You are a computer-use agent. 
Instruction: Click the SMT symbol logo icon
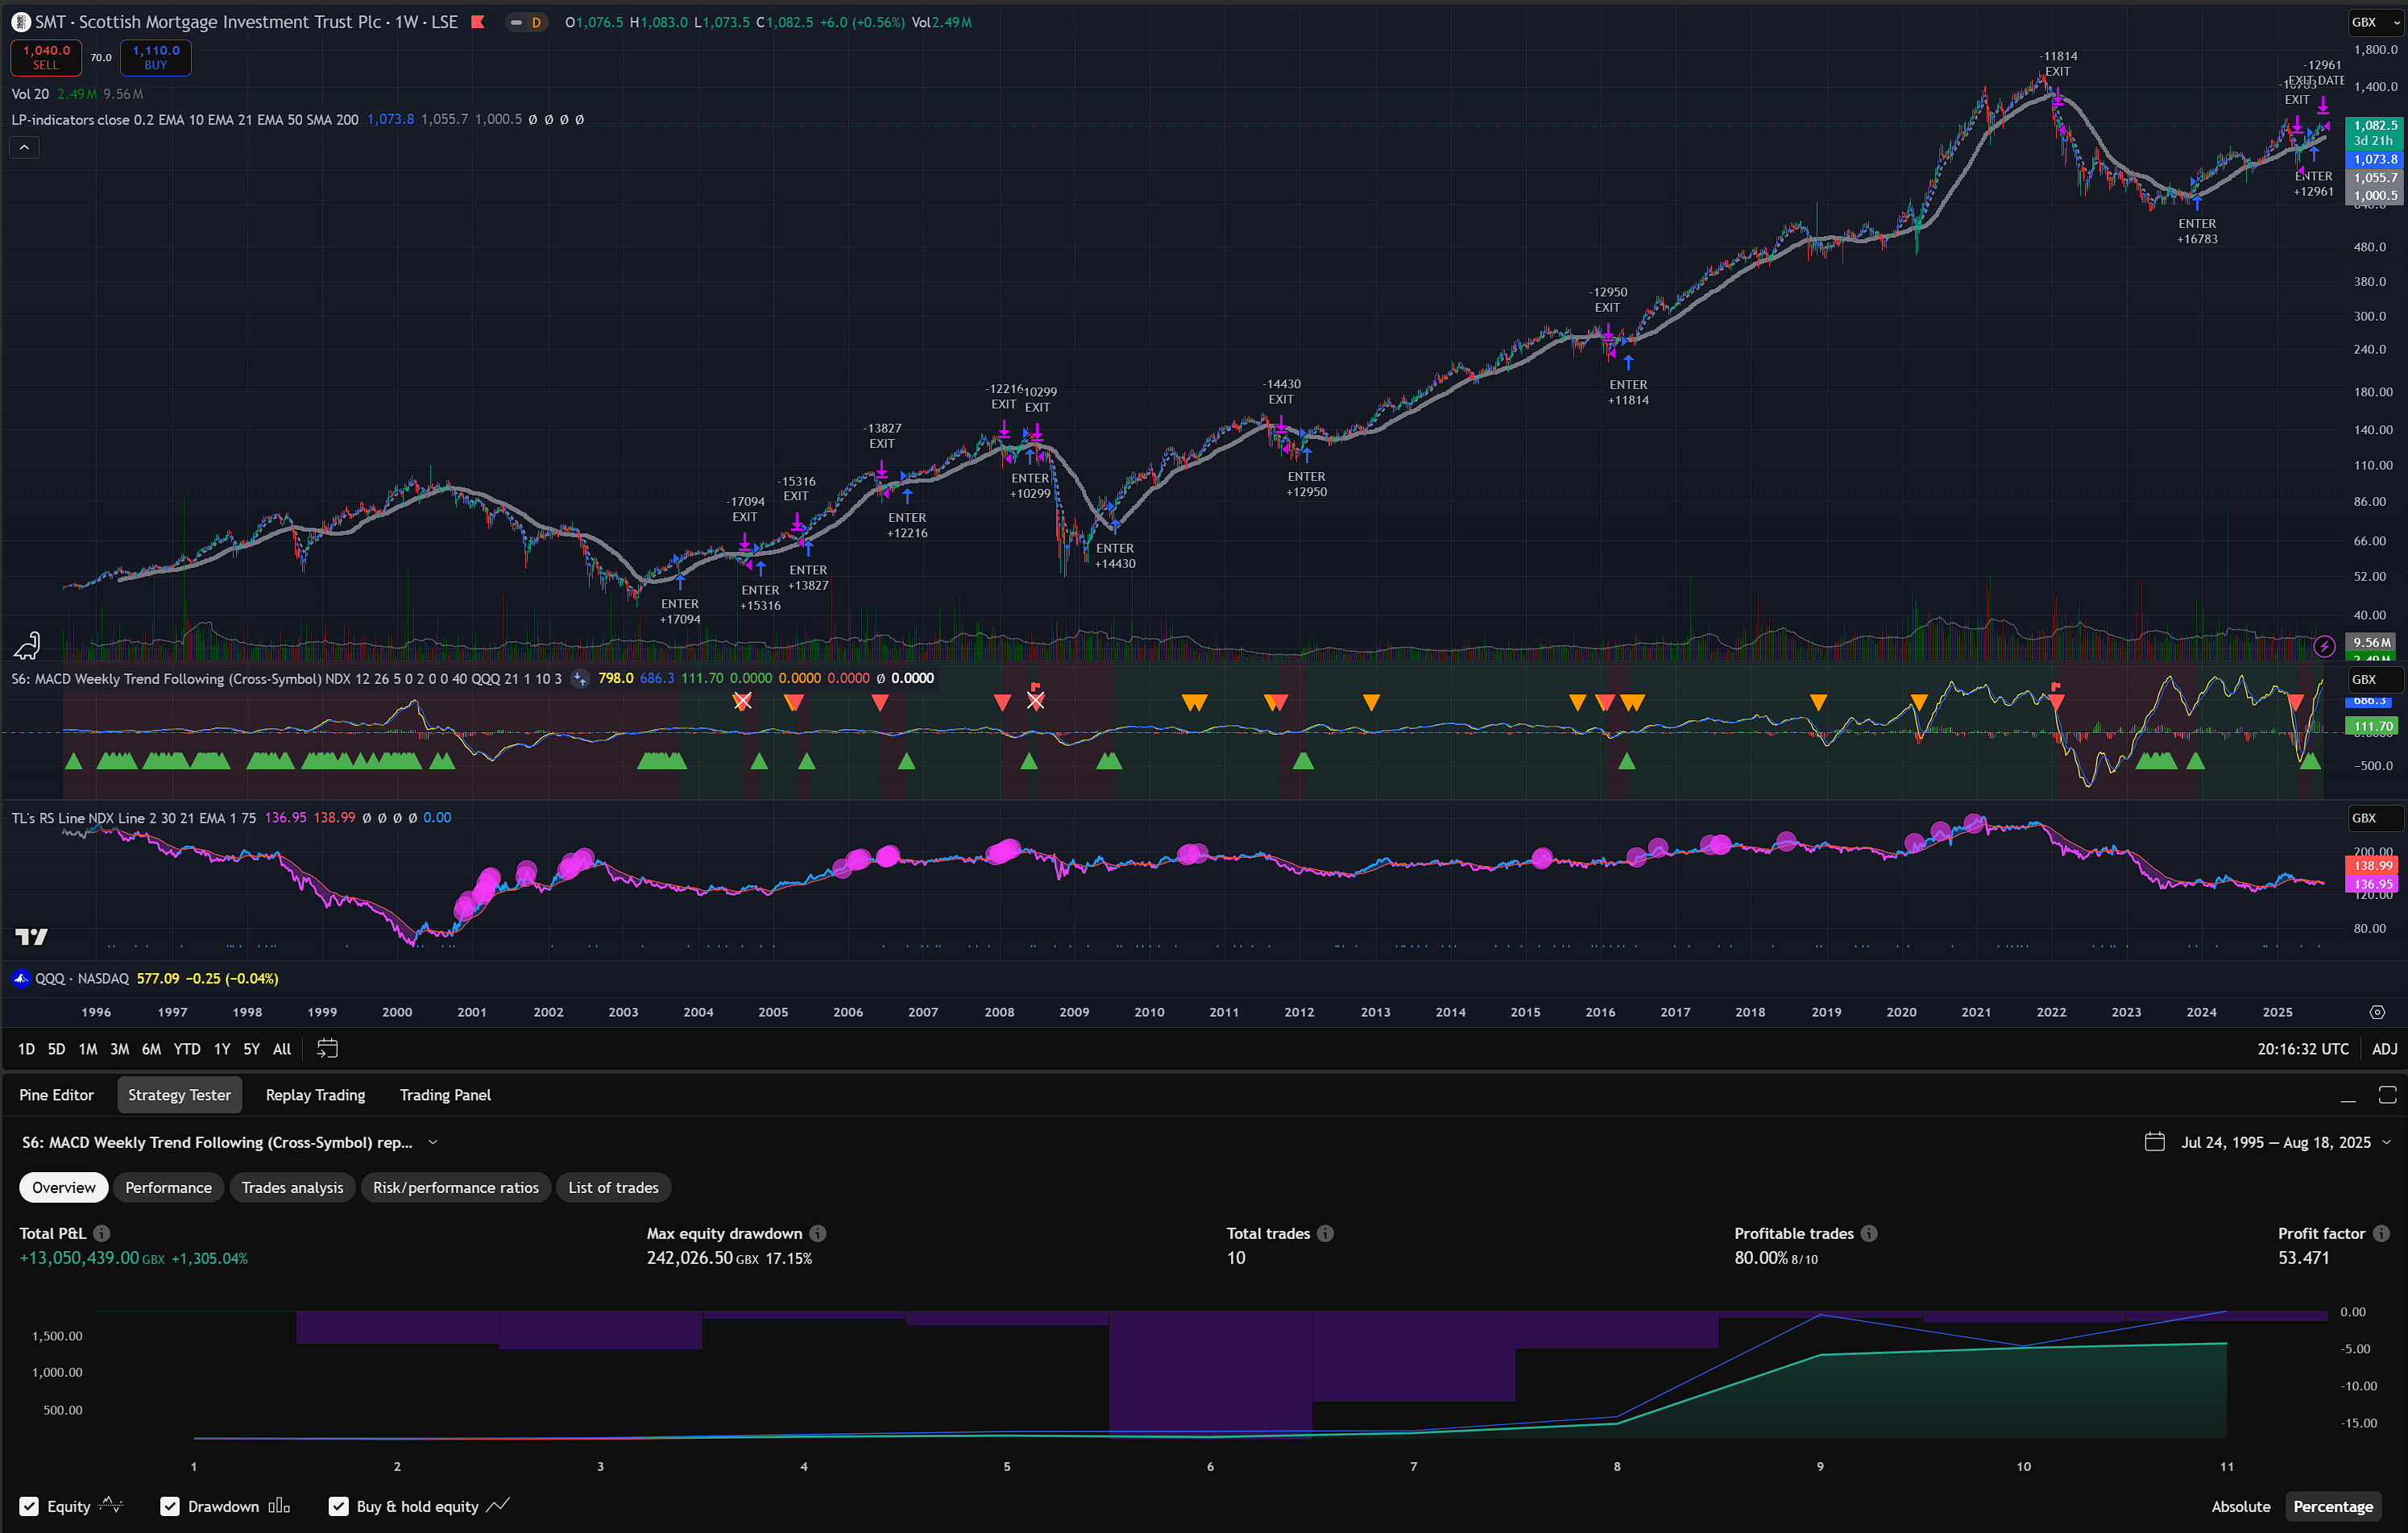[x=21, y=22]
